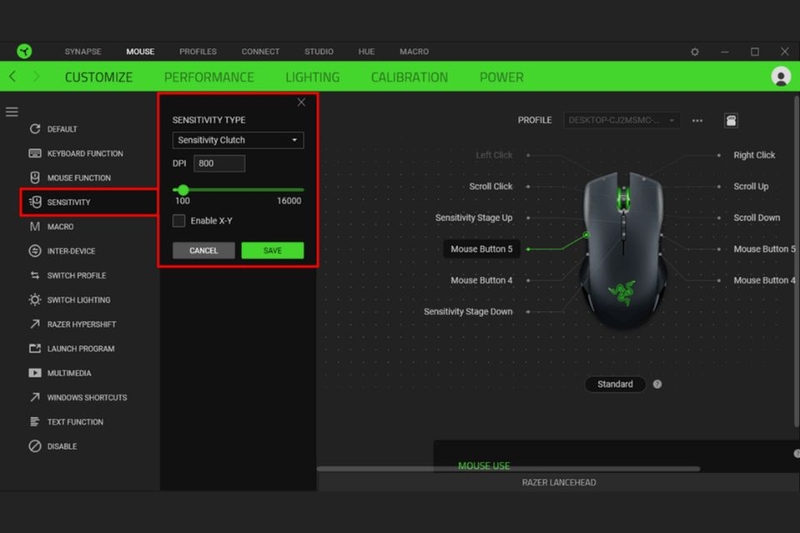The image size is (800, 533).
Task: Click the Standard mode button
Action: (x=615, y=384)
